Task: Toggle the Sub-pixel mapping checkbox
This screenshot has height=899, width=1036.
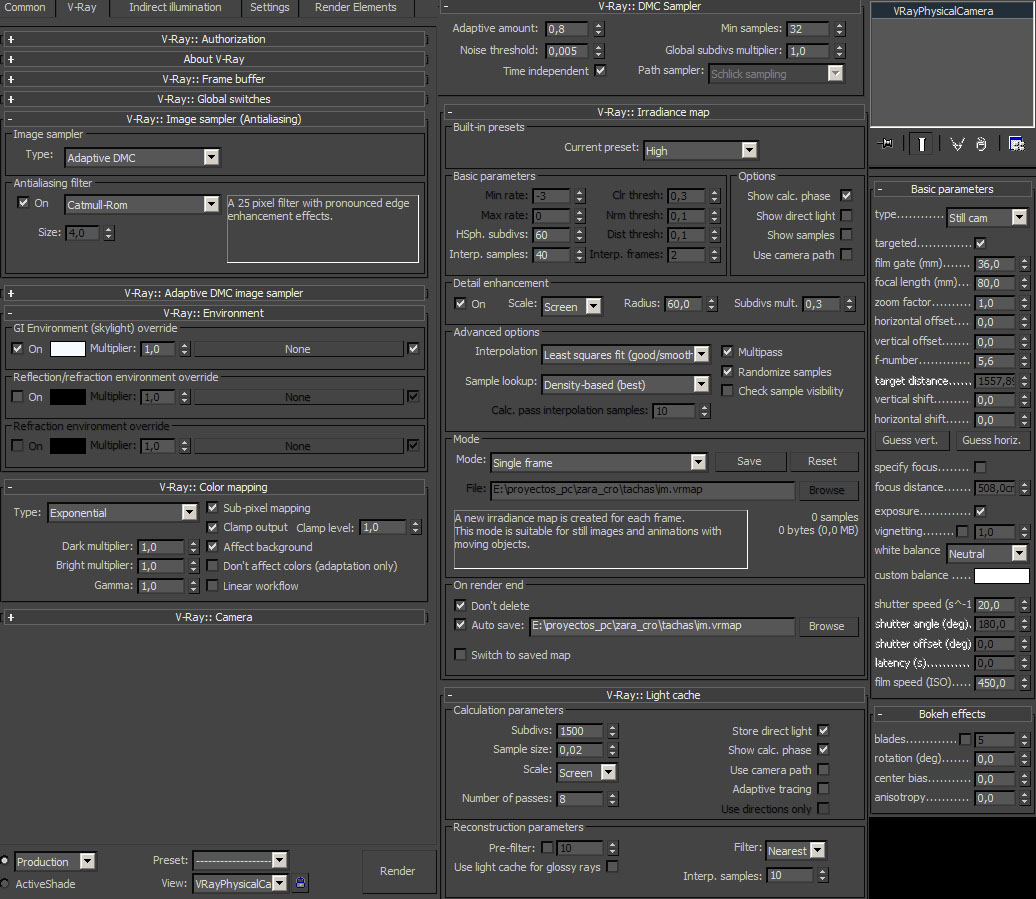Action: click(x=212, y=508)
